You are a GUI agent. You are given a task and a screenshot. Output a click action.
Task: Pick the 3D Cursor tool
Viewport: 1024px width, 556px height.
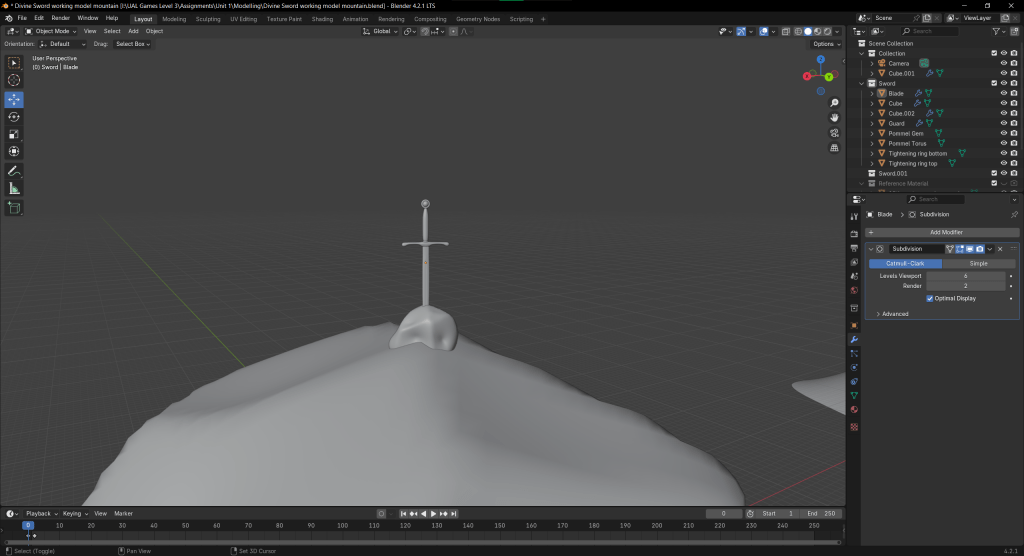[14, 80]
